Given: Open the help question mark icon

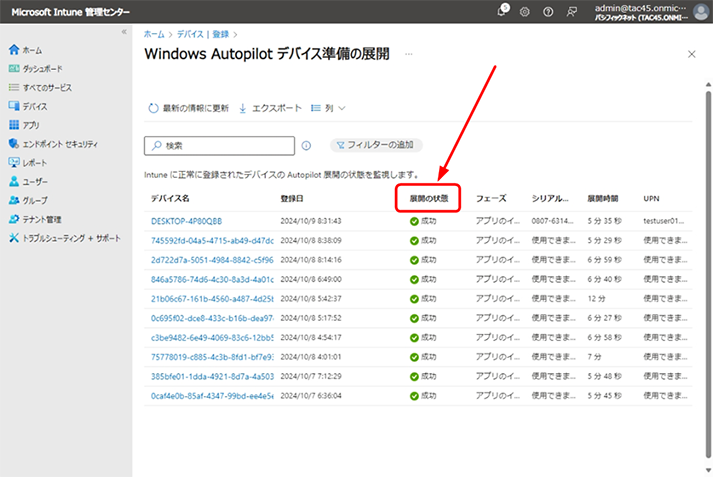Looking at the screenshot, I should coord(548,12).
